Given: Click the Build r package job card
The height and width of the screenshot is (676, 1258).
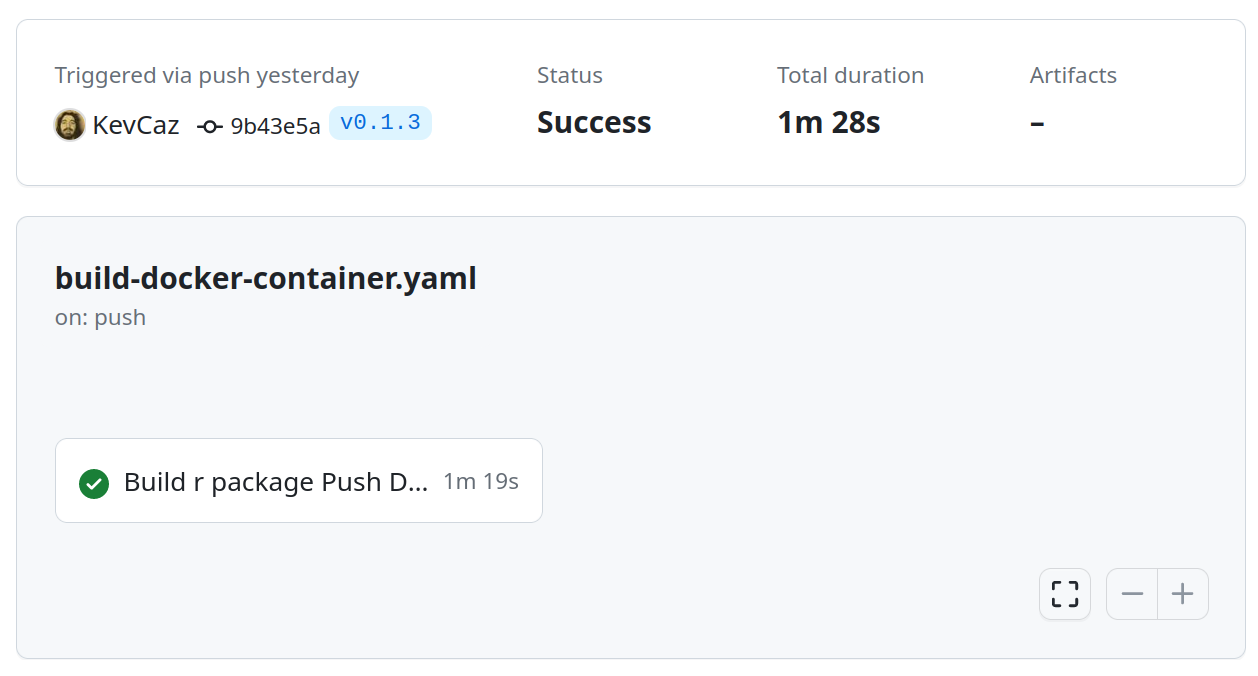Looking at the screenshot, I should [x=298, y=481].
